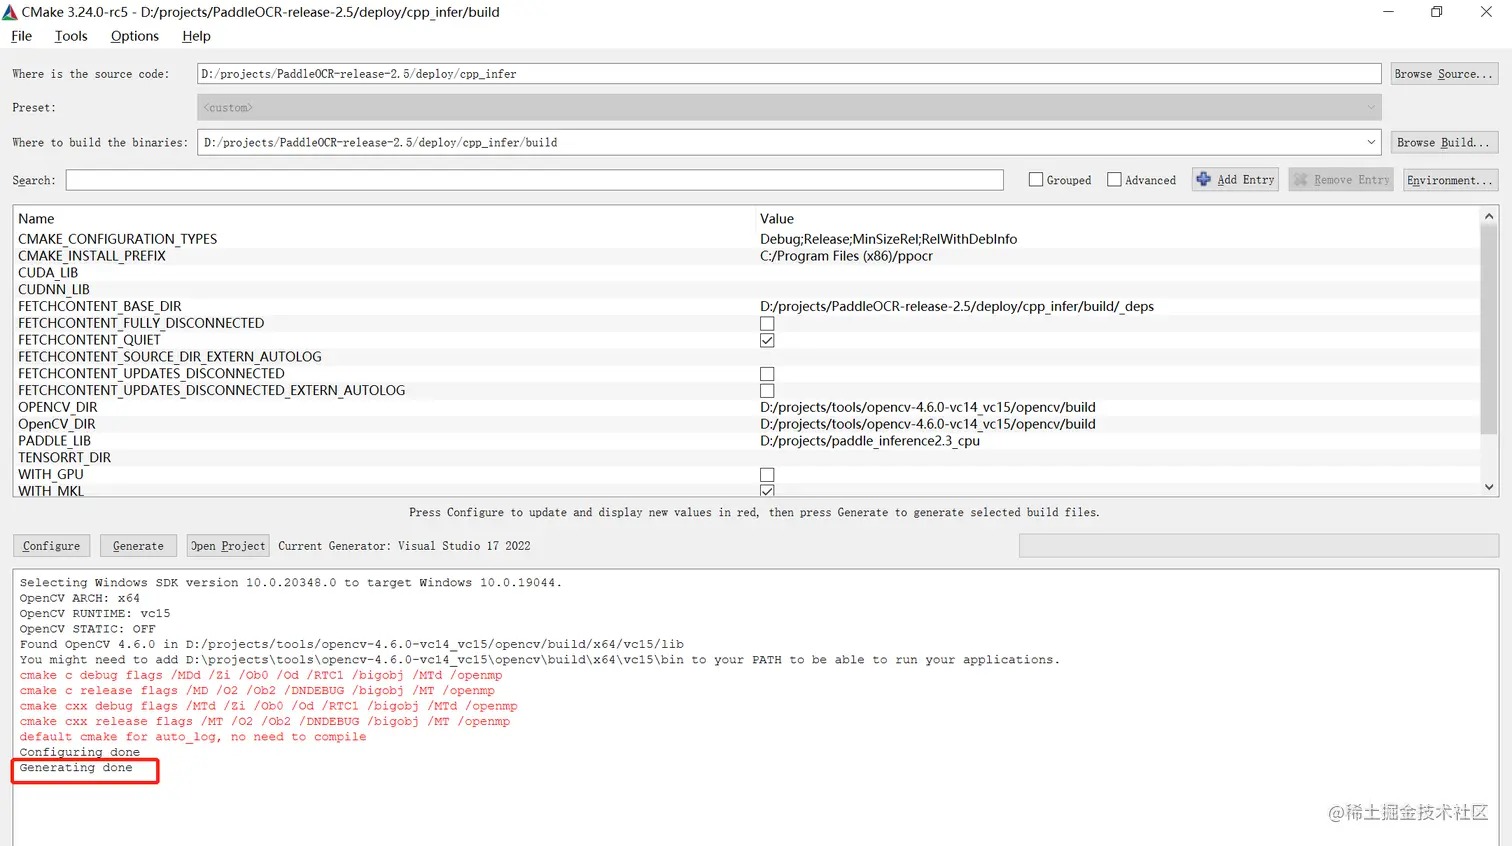The height and width of the screenshot is (846, 1512).
Task: Select the WITH_GPU entry name
Action: (x=51, y=475)
